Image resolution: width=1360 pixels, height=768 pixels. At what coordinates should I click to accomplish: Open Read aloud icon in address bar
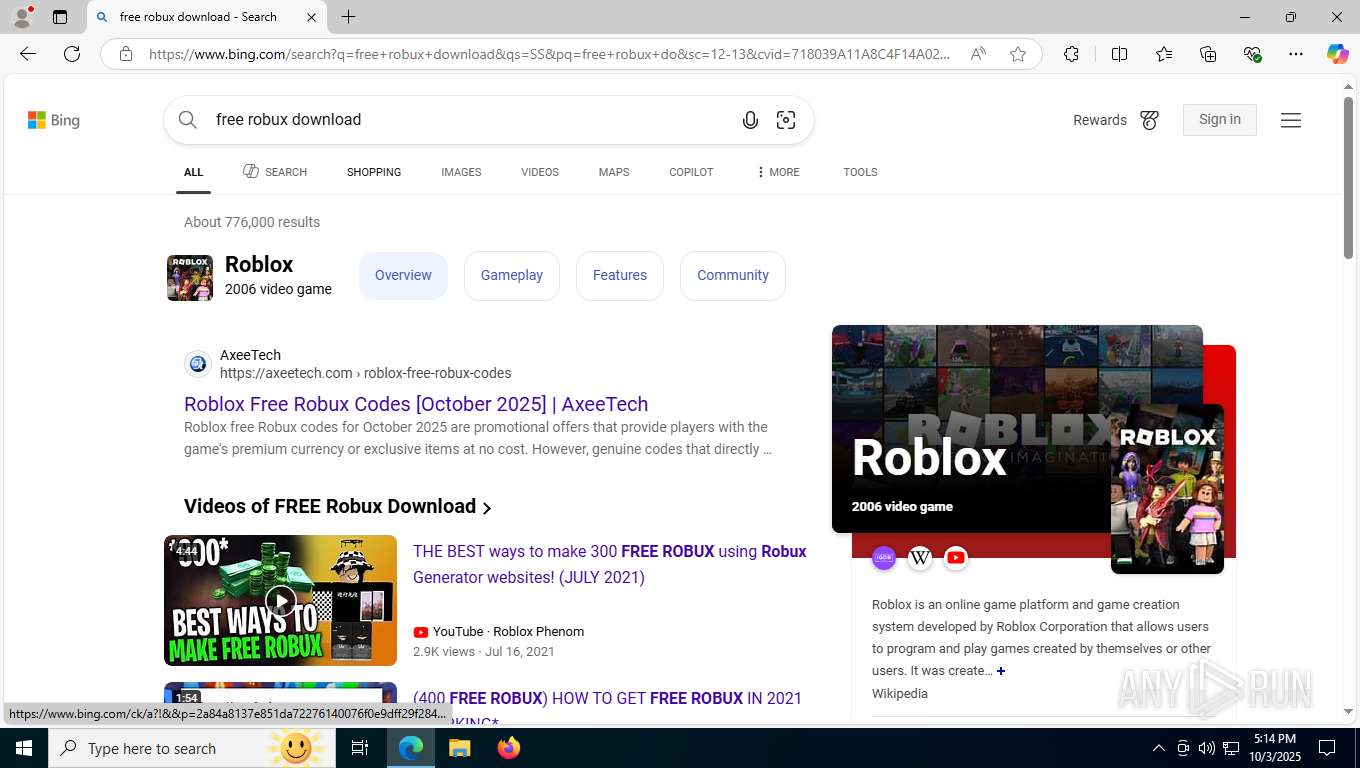tap(978, 54)
